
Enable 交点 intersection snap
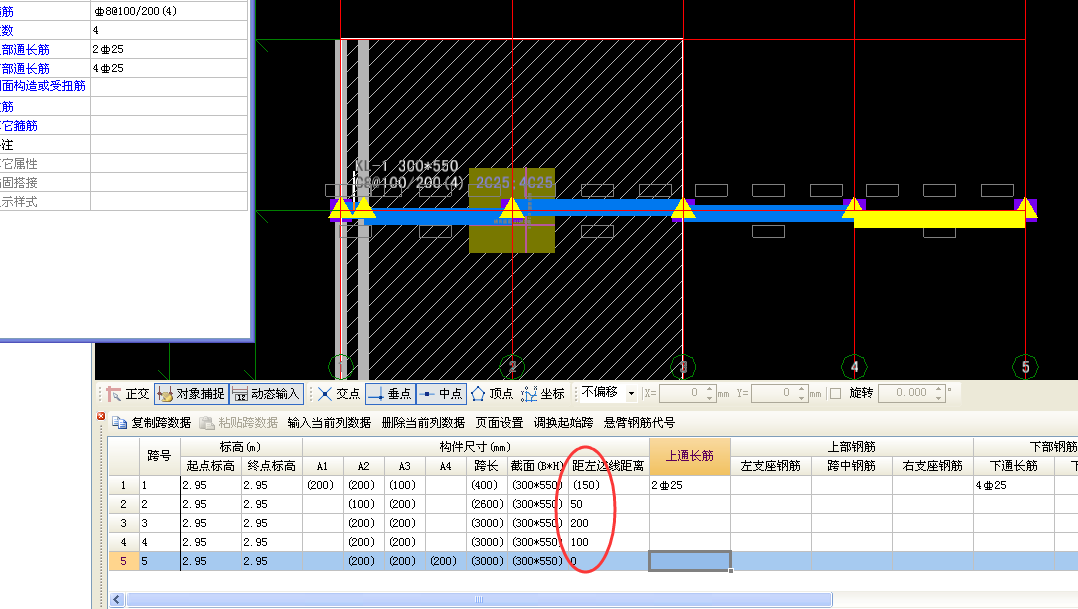click(x=339, y=394)
